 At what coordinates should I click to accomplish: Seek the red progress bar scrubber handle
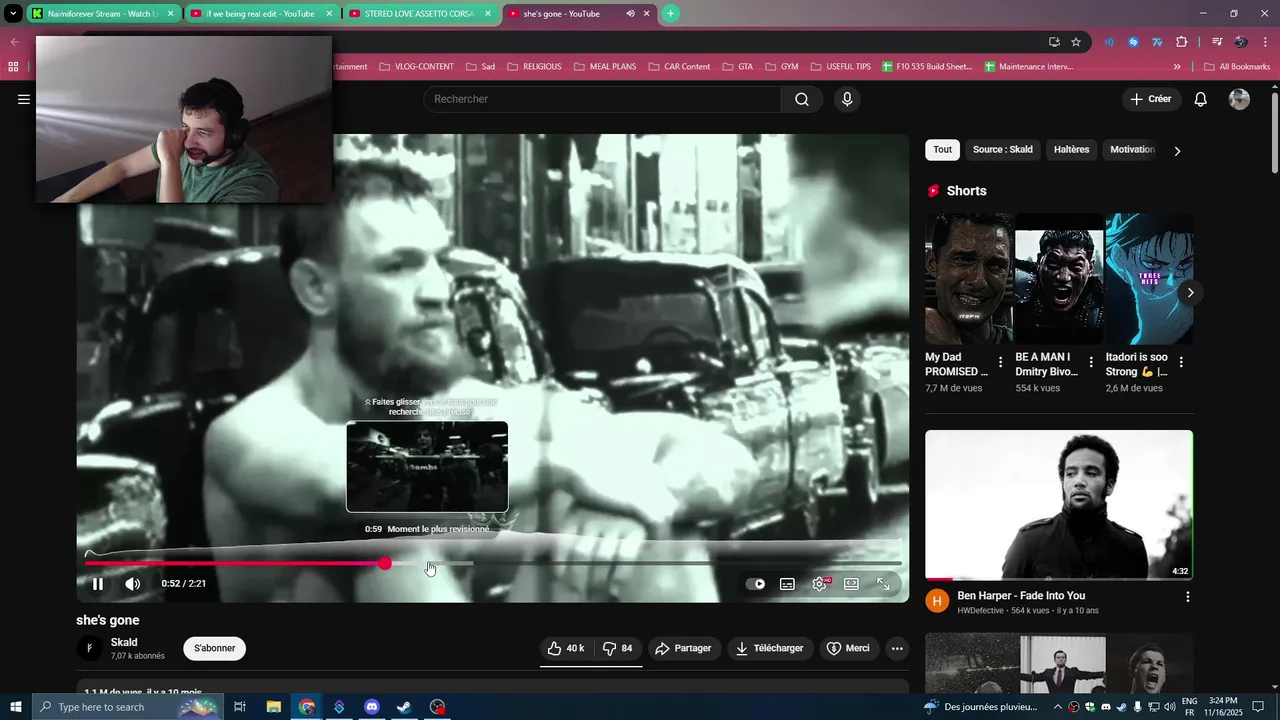tap(385, 564)
